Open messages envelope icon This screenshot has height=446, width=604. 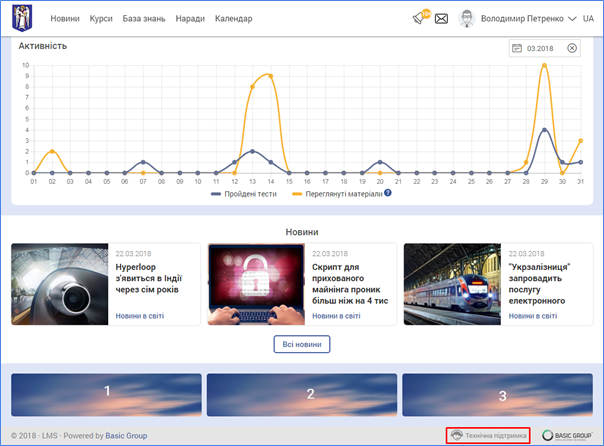click(x=441, y=18)
